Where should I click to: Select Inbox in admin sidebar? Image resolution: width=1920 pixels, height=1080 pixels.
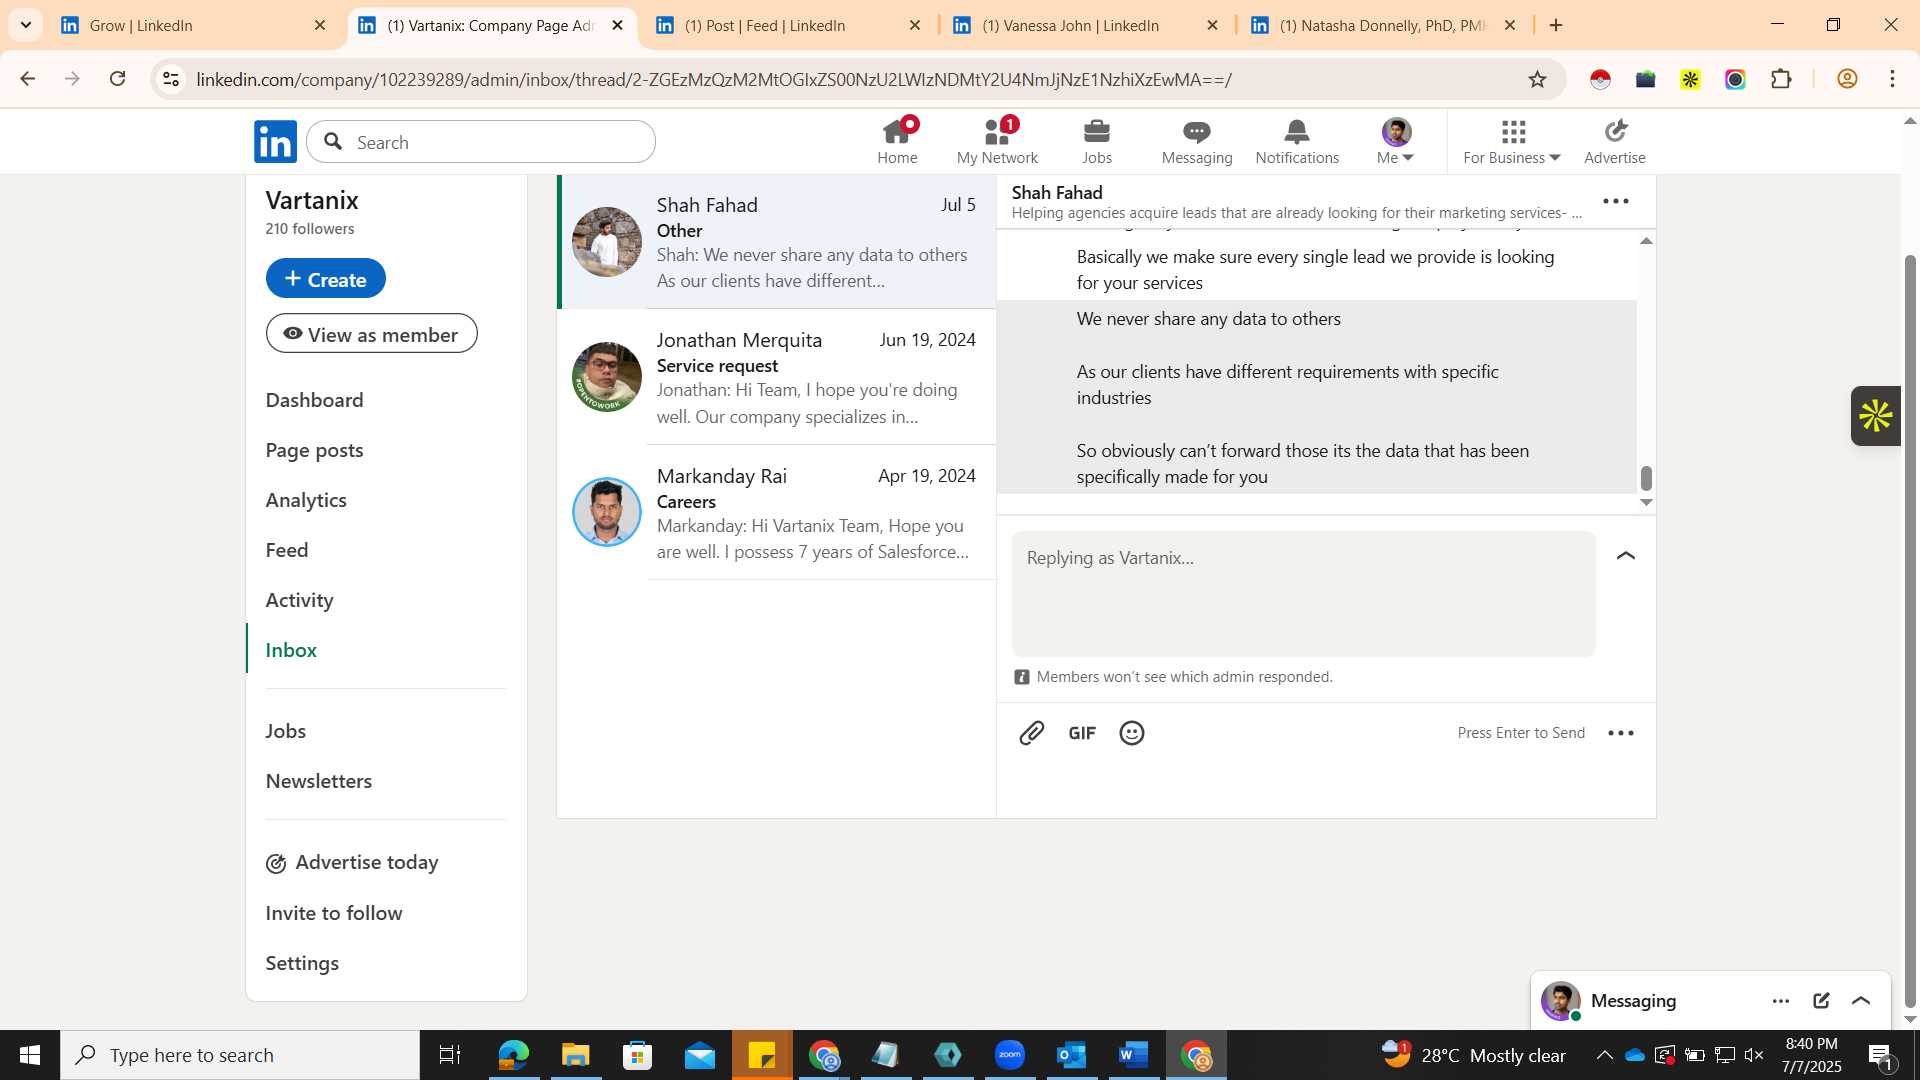coord(291,650)
